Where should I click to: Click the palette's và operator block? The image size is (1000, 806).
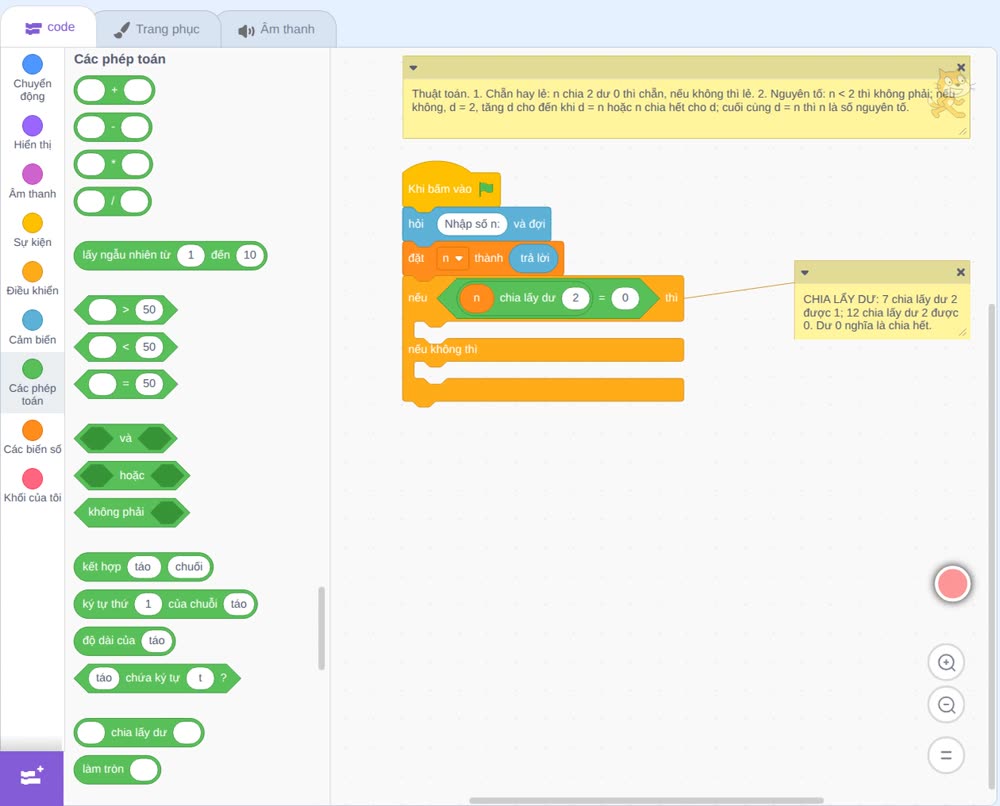(126, 439)
